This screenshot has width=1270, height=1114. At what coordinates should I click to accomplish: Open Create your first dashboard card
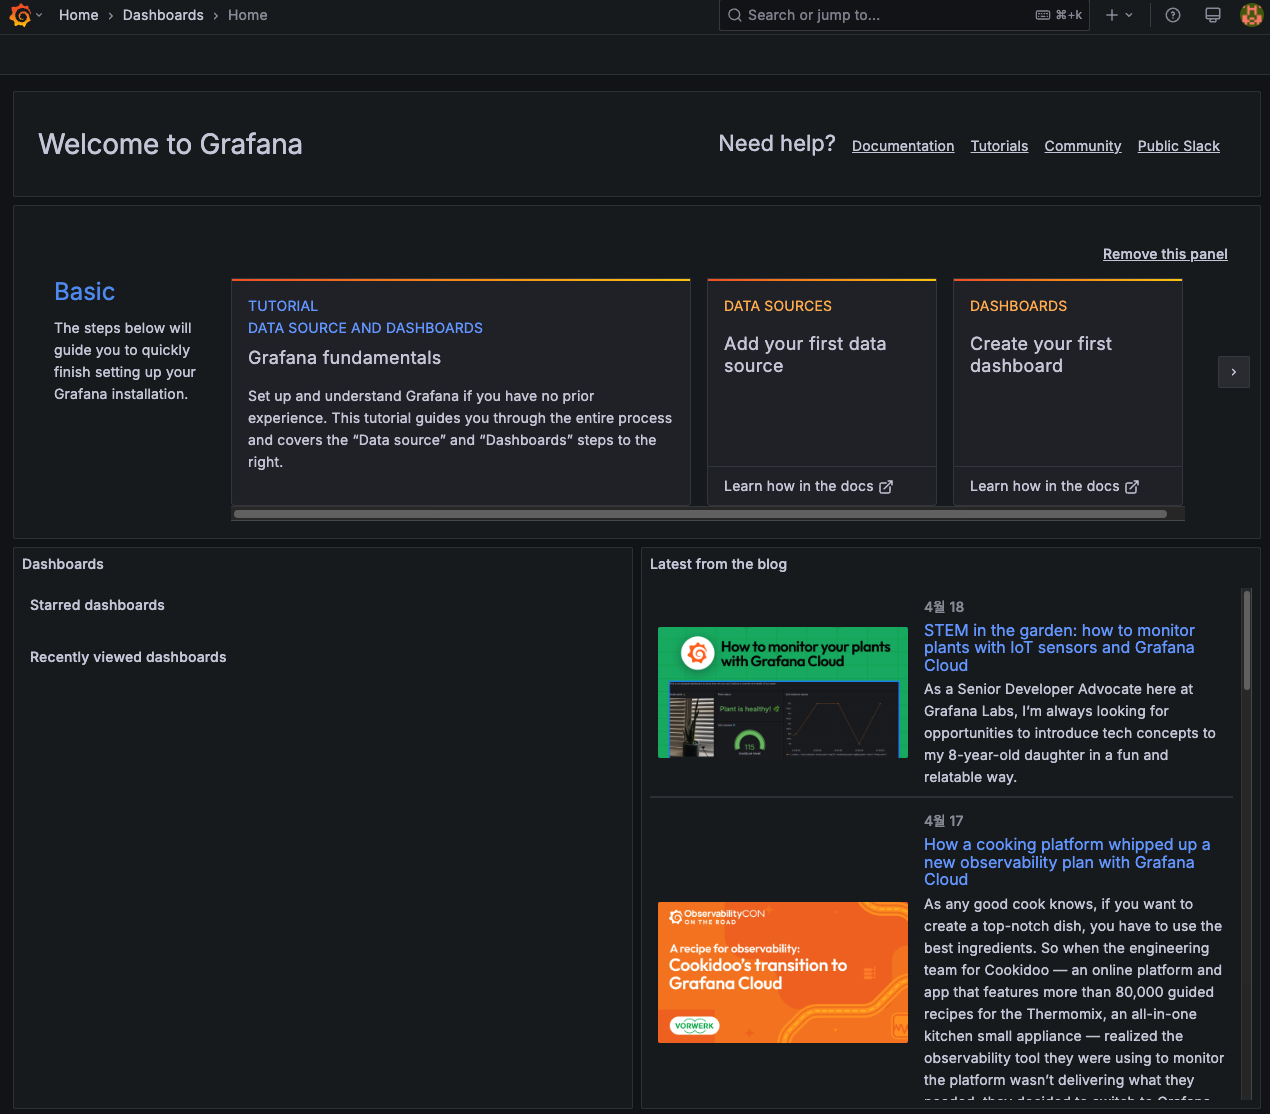coord(1068,373)
